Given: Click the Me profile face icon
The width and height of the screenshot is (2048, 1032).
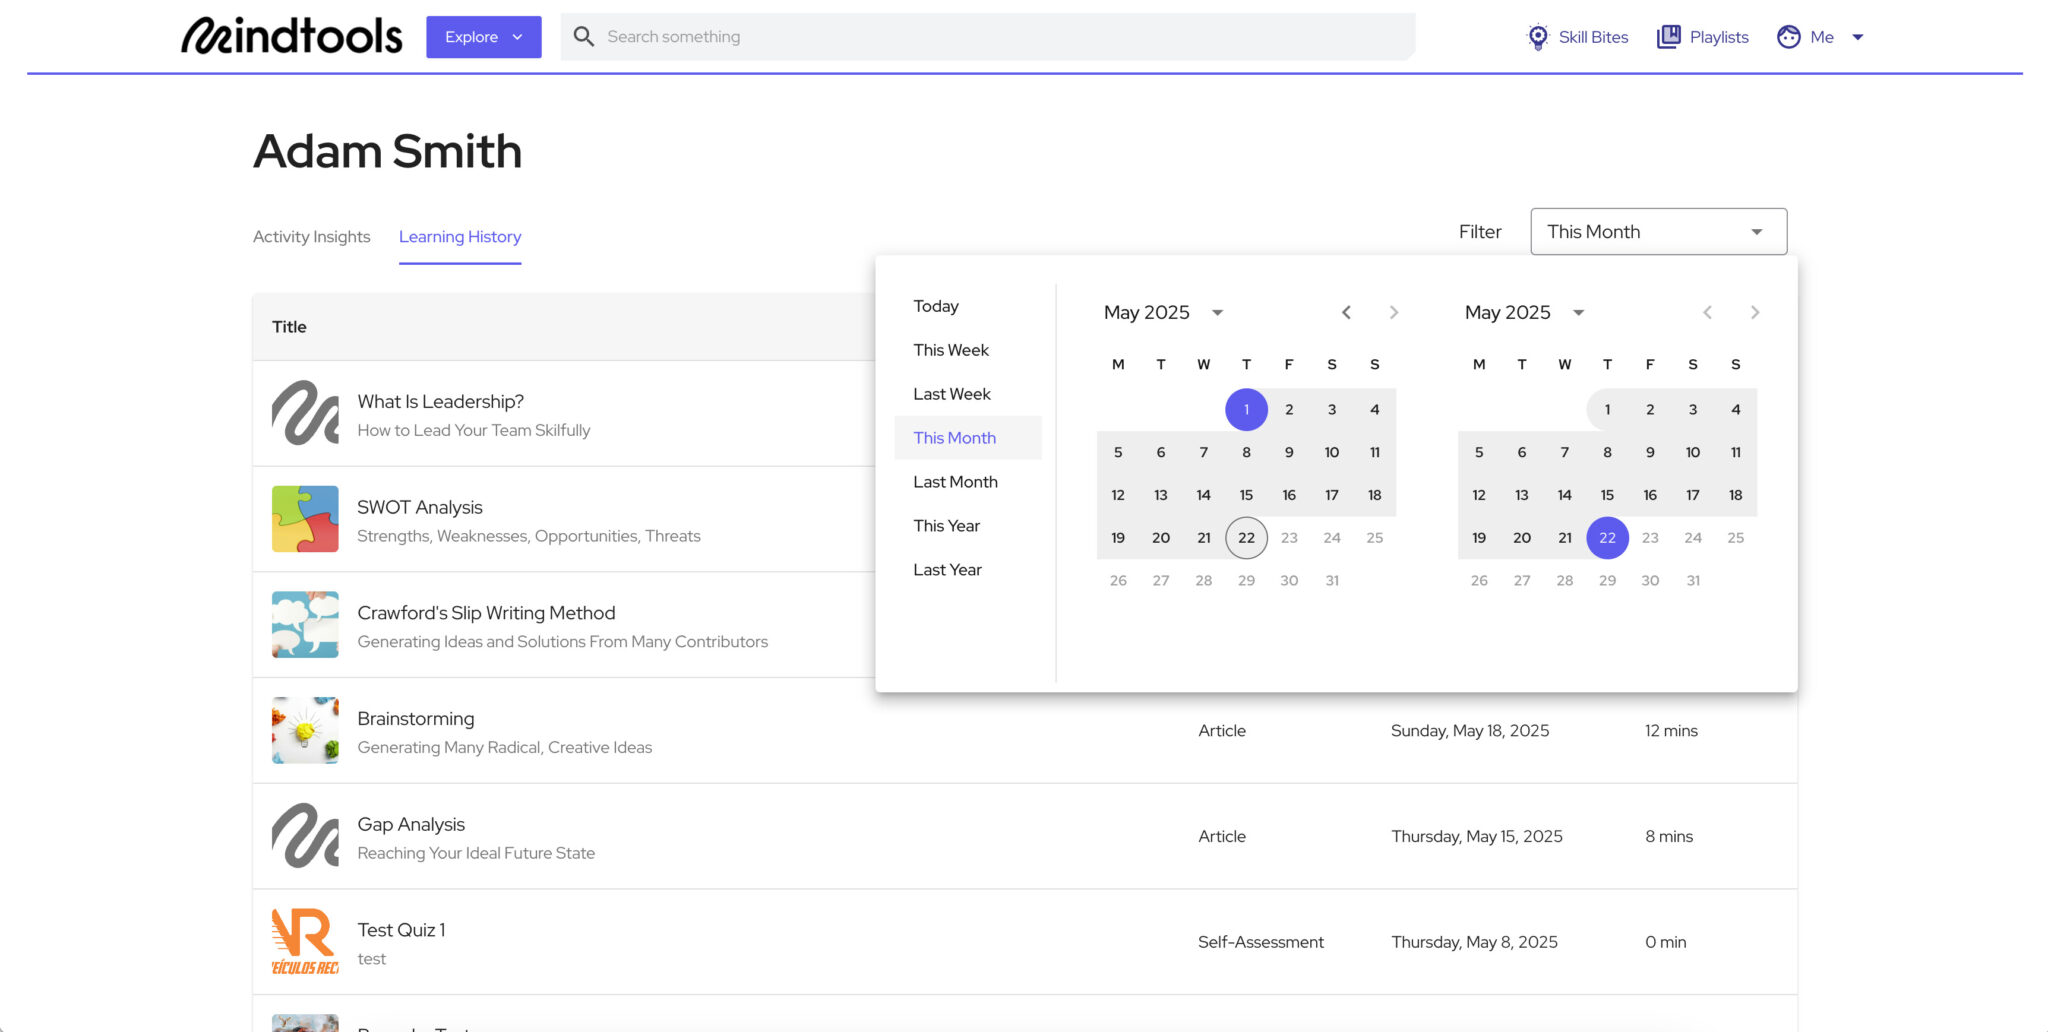Looking at the screenshot, I should (x=1789, y=36).
